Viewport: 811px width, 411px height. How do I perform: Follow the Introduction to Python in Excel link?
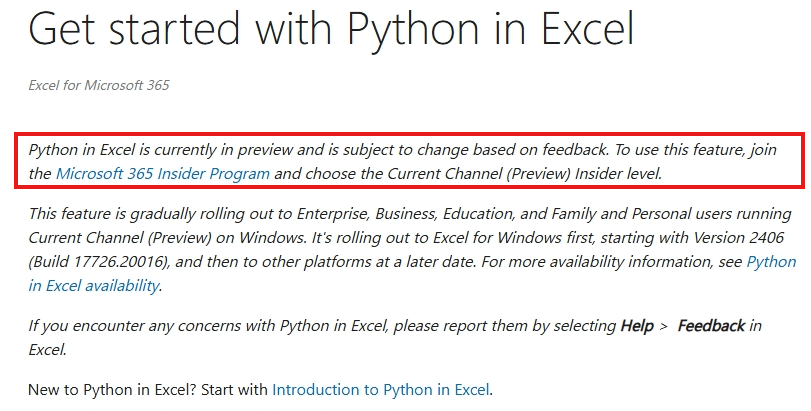coord(381,389)
